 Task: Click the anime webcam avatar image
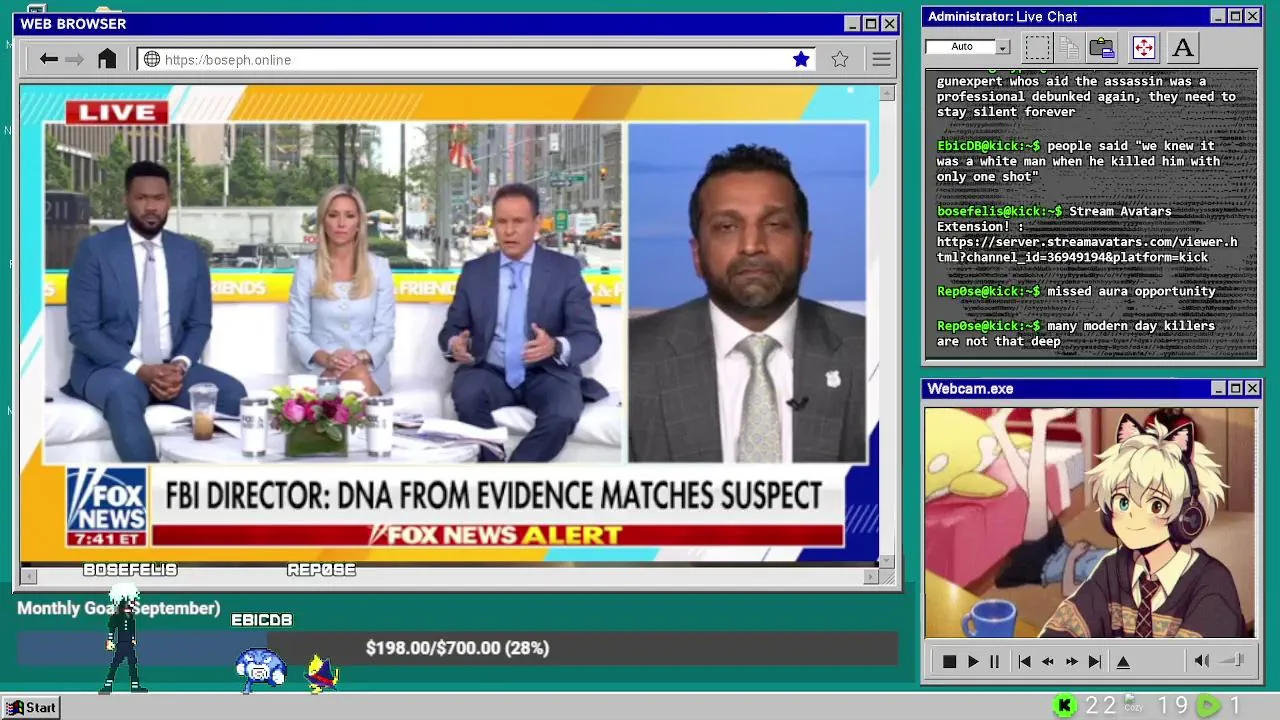[x=1090, y=522]
